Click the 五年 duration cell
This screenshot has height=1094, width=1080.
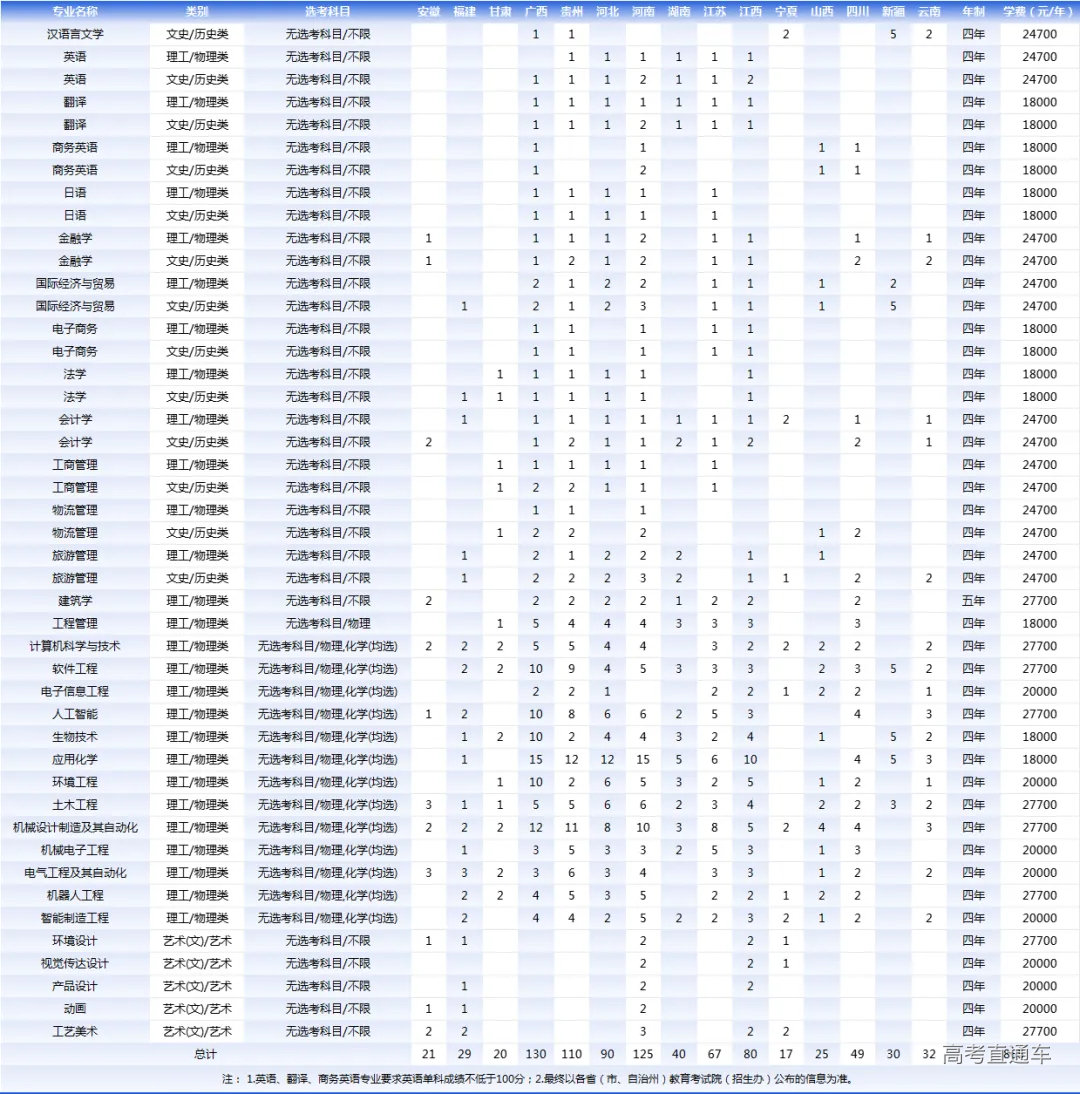[973, 600]
